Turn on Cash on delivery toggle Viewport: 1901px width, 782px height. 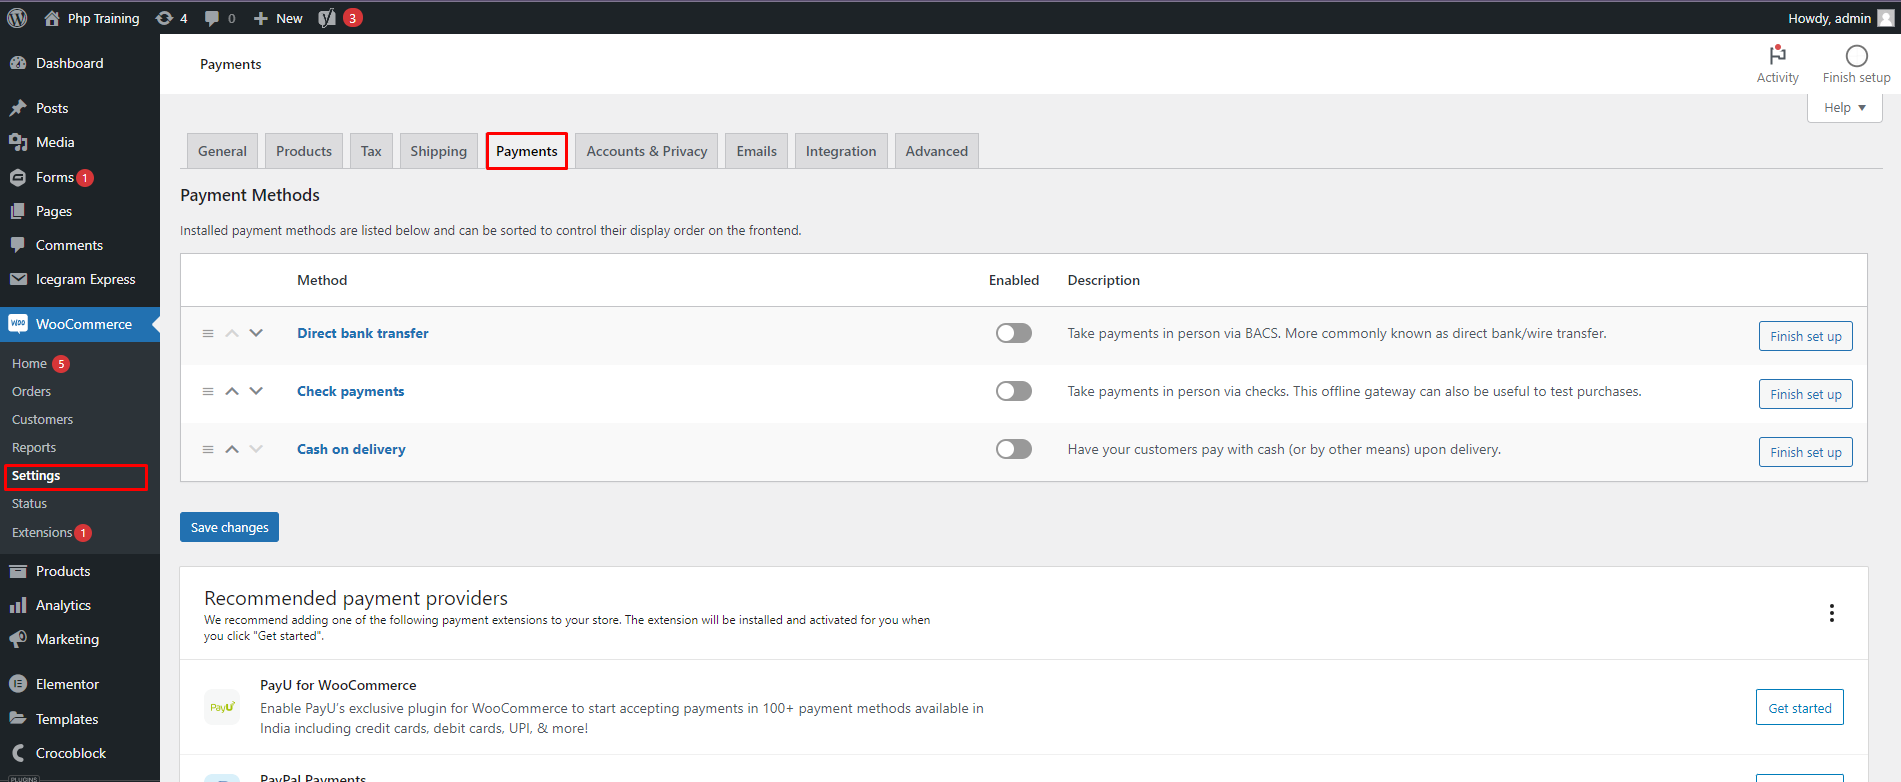1013,449
